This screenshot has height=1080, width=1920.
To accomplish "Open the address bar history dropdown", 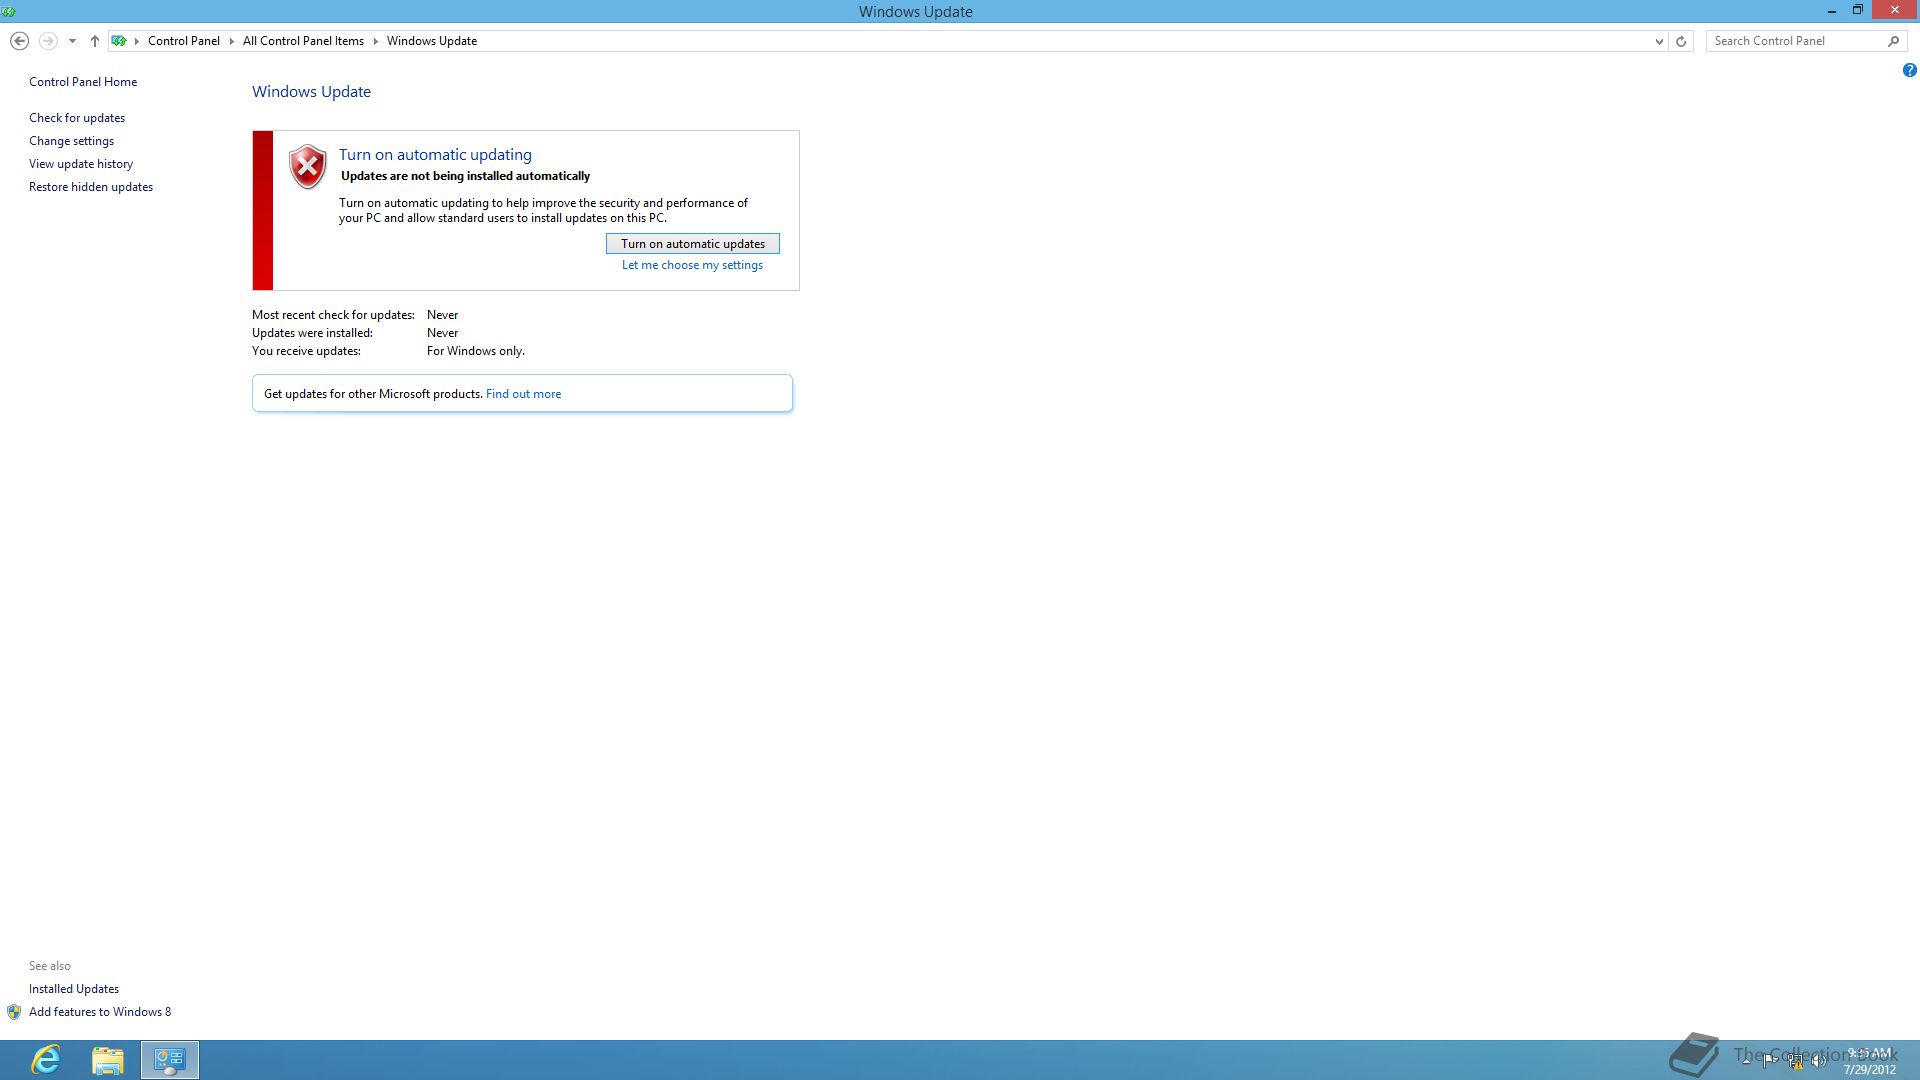I will pyautogui.click(x=1659, y=41).
